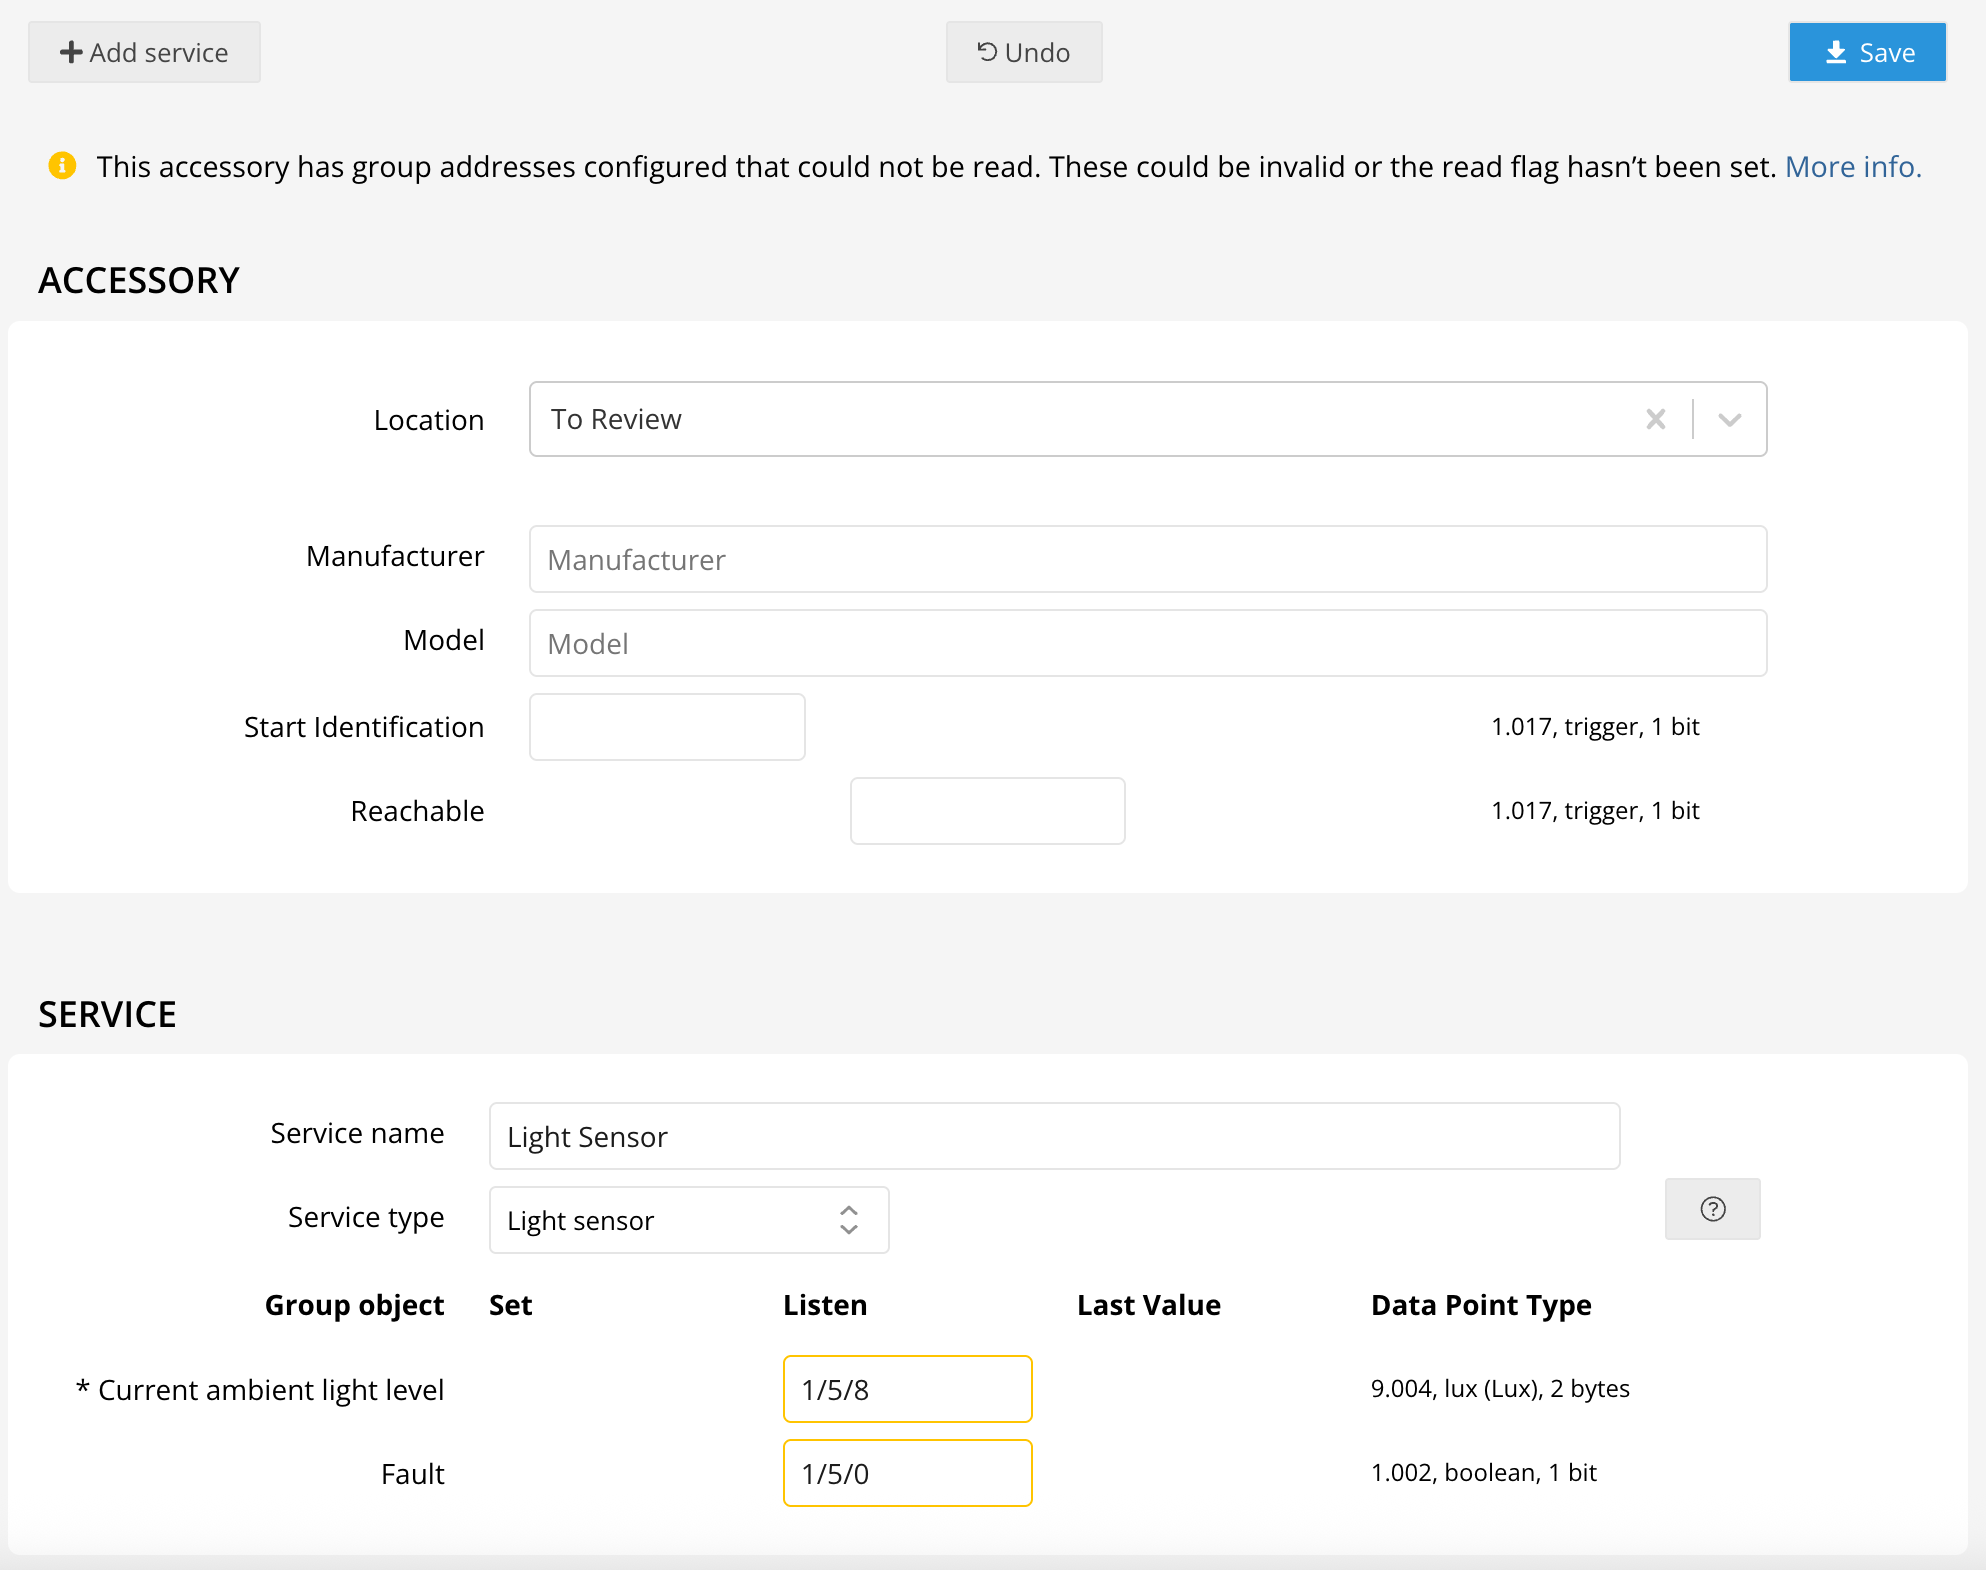Open the Service type selector
The height and width of the screenshot is (1570, 1986).
(x=688, y=1220)
